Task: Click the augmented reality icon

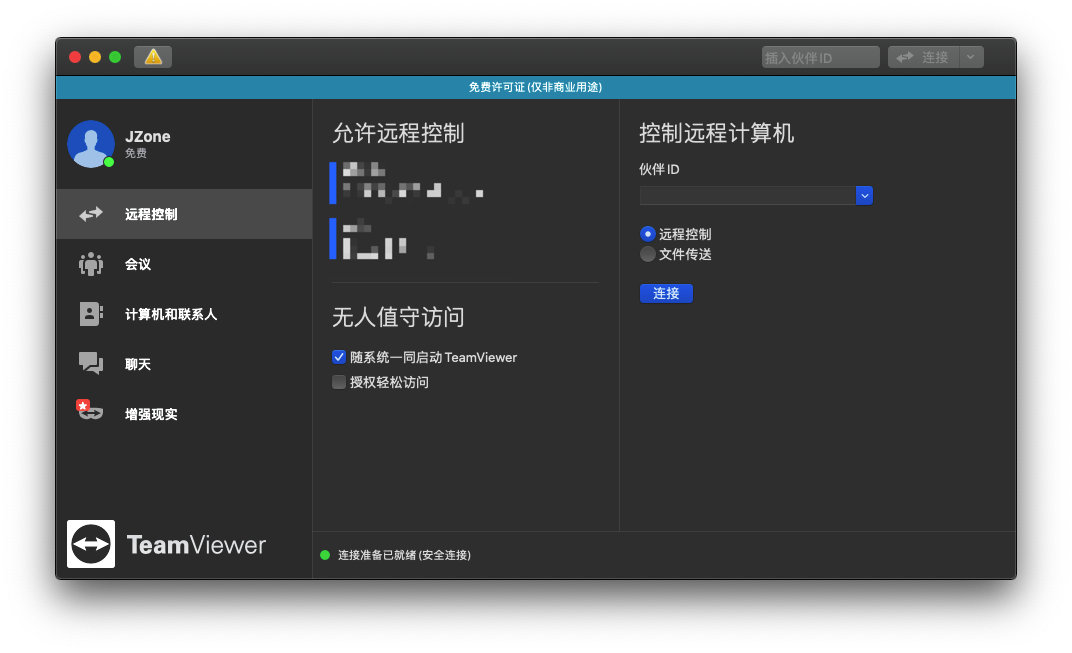Action: pyautogui.click(x=90, y=410)
